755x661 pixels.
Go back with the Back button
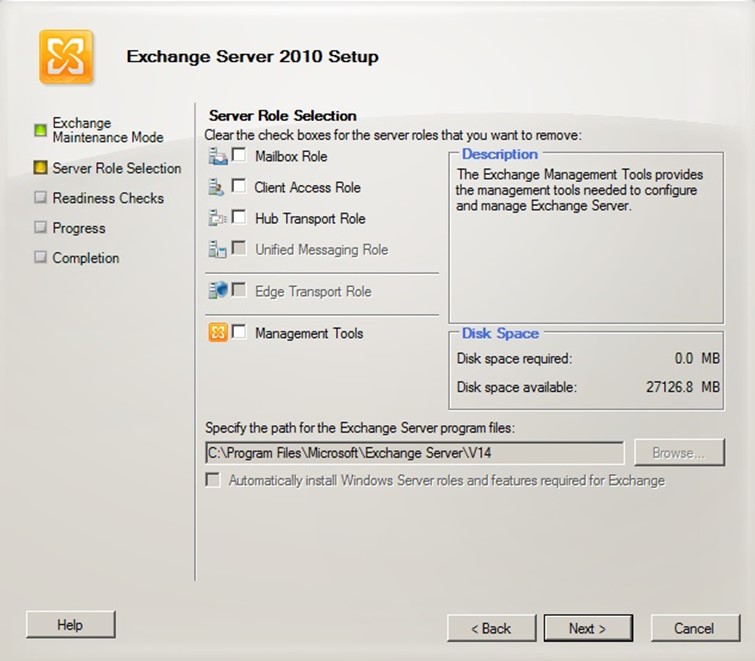[x=491, y=628]
